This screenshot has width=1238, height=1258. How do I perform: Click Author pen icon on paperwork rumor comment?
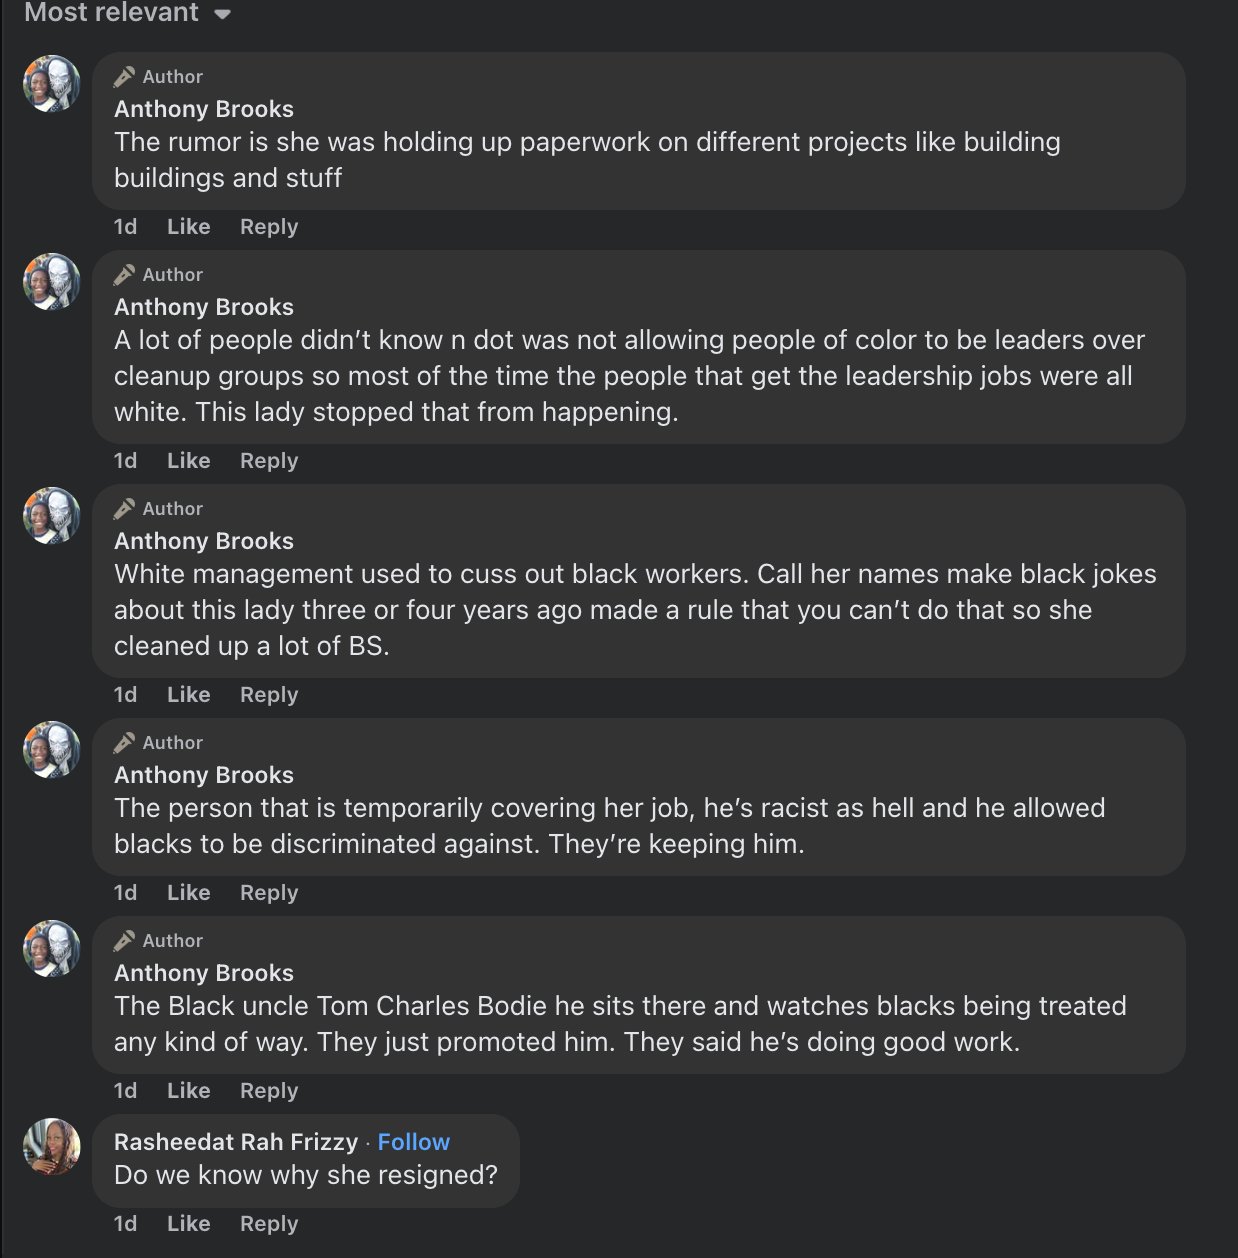[124, 77]
